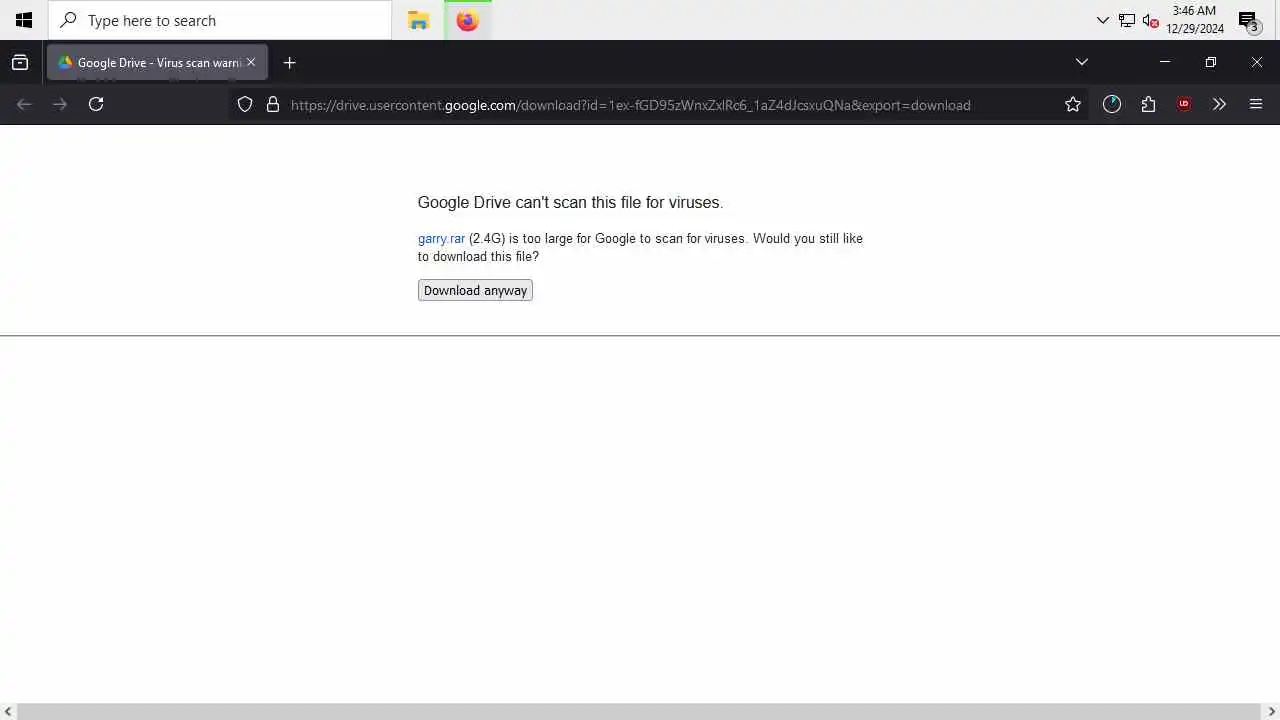Open the circular toolbar icon beside bookmark star
The width and height of the screenshot is (1280, 720).
pyautogui.click(x=1112, y=104)
